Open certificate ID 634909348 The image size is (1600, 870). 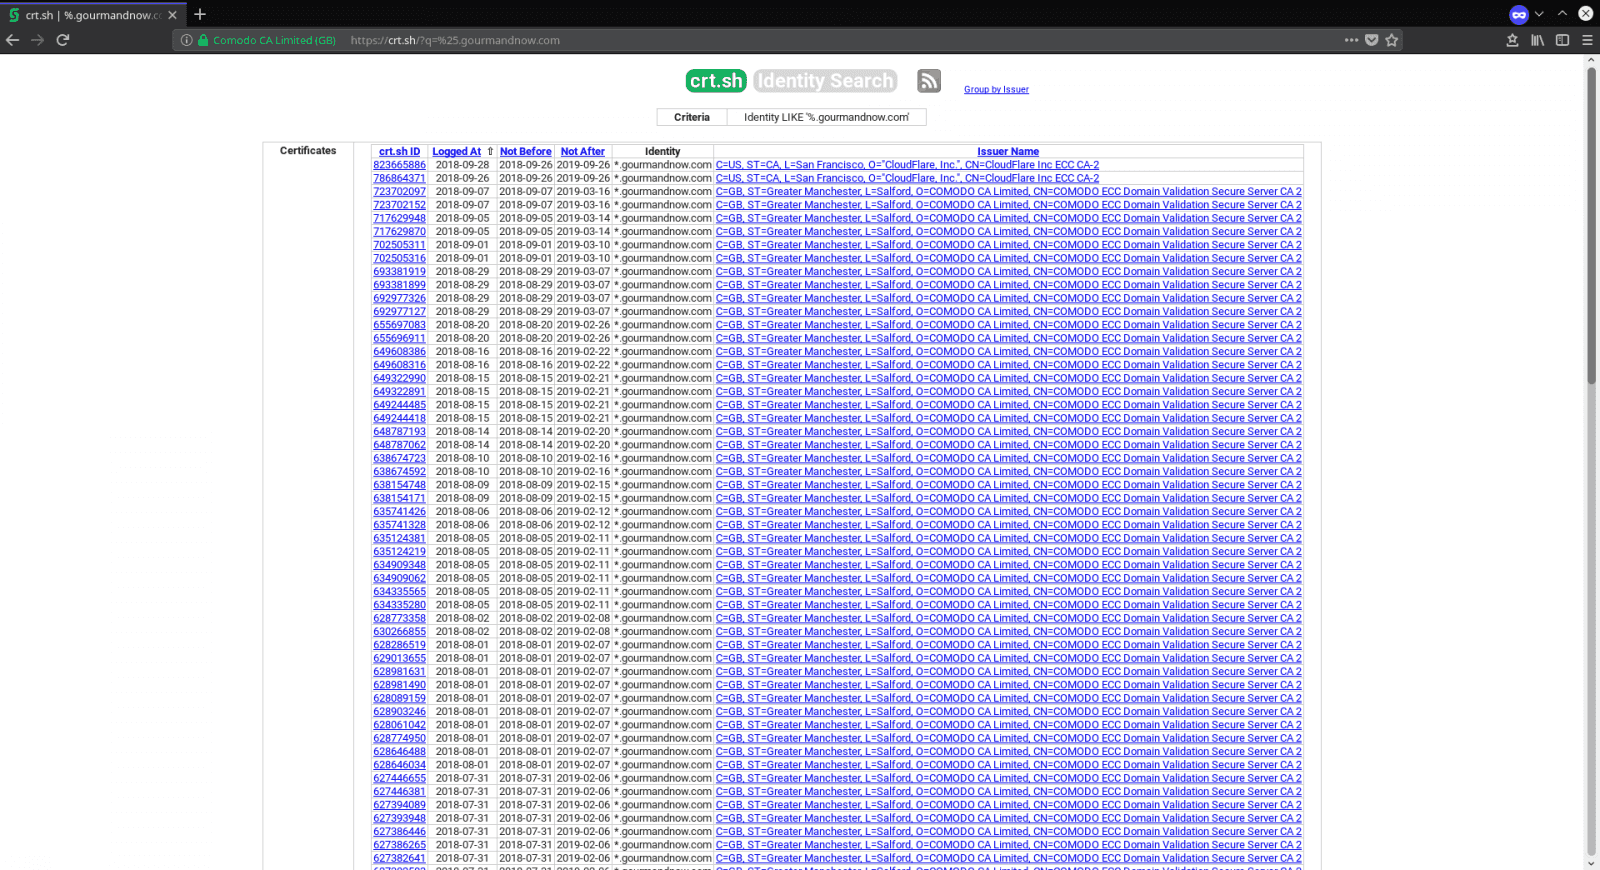tap(399, 565)
